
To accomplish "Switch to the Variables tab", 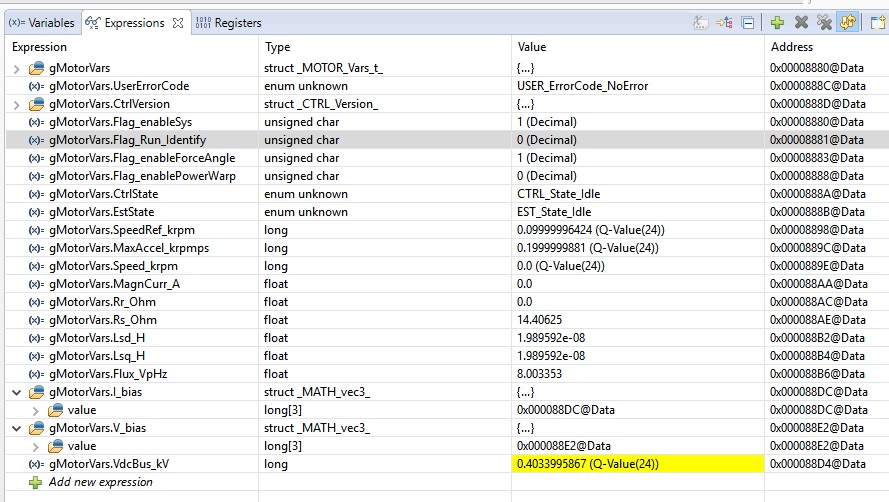I will click(x=42, y=23).
